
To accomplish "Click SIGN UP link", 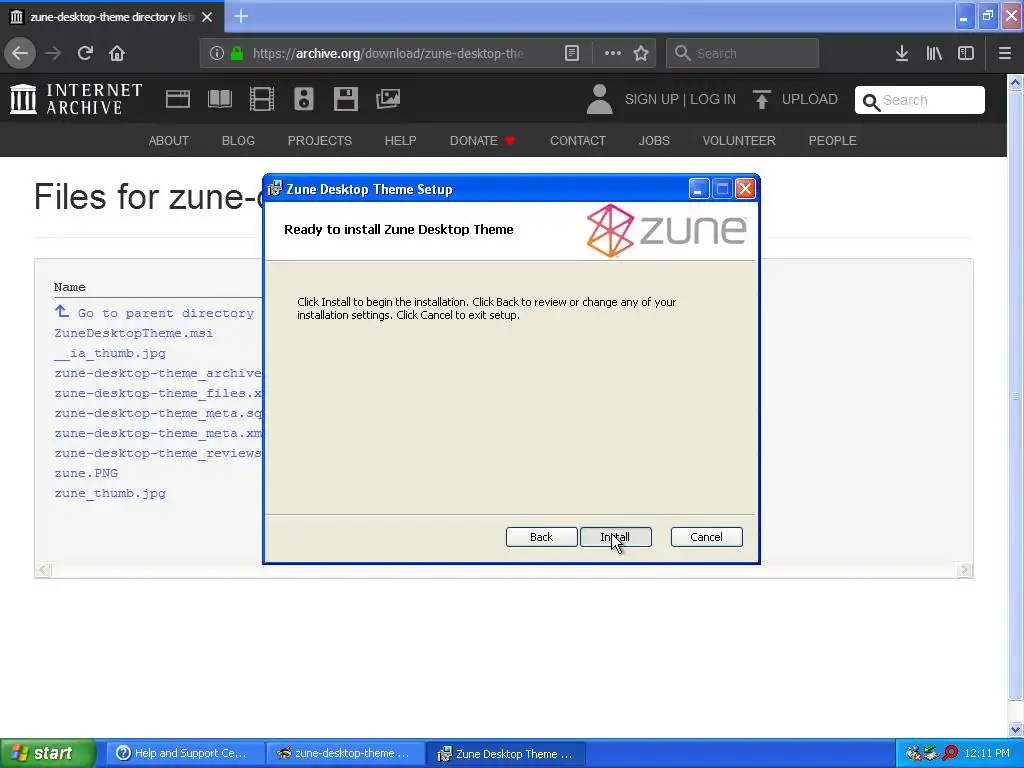I will pos(652,99).
